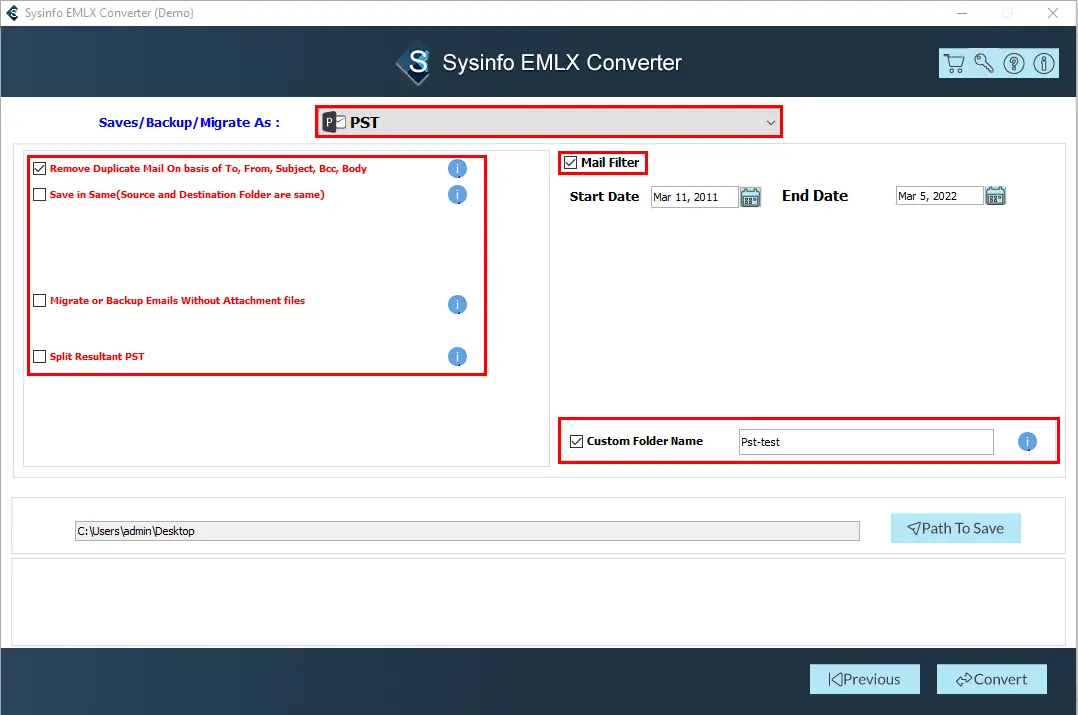This screenshot has width=1078, height=715.
Task: Open the Saves/Backup/Migrate As PST dropdown
Action: (549, 122)
